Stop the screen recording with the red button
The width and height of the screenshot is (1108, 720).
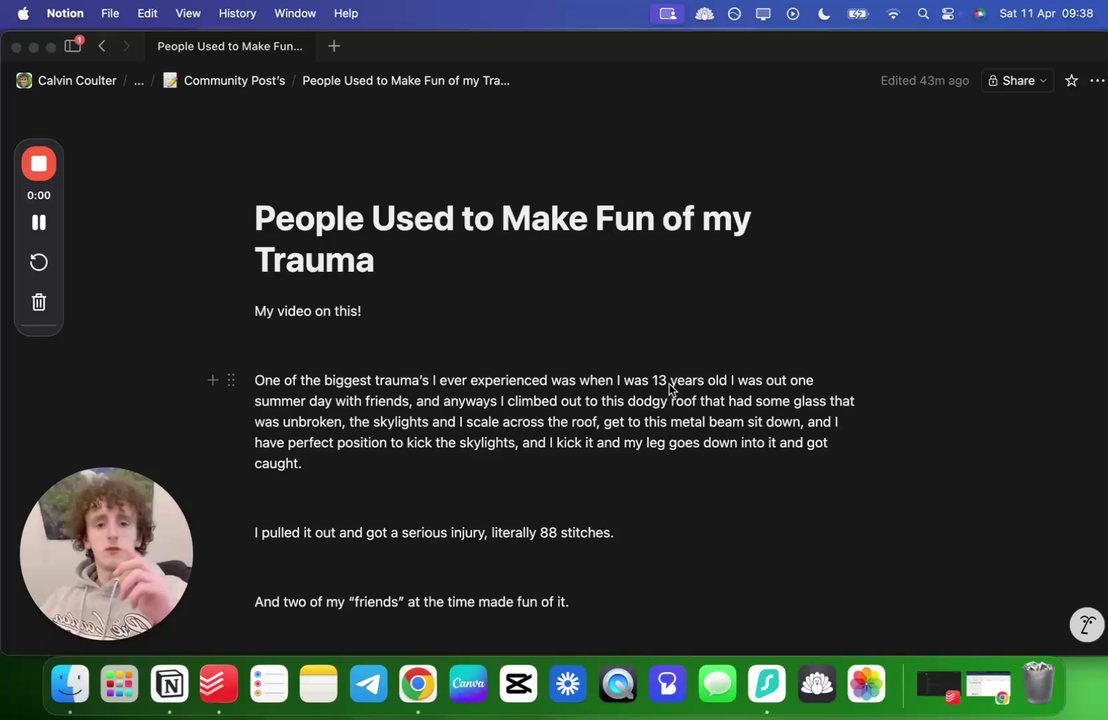[39, 164]
